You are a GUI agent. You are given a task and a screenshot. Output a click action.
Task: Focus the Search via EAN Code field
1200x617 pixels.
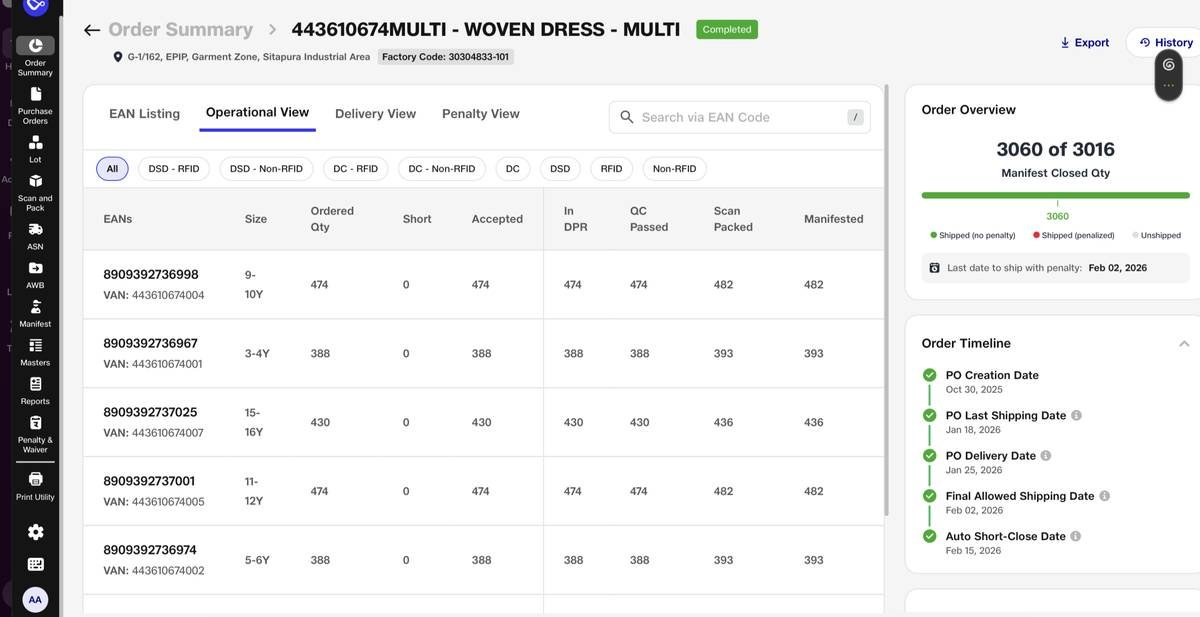point(740,117)
